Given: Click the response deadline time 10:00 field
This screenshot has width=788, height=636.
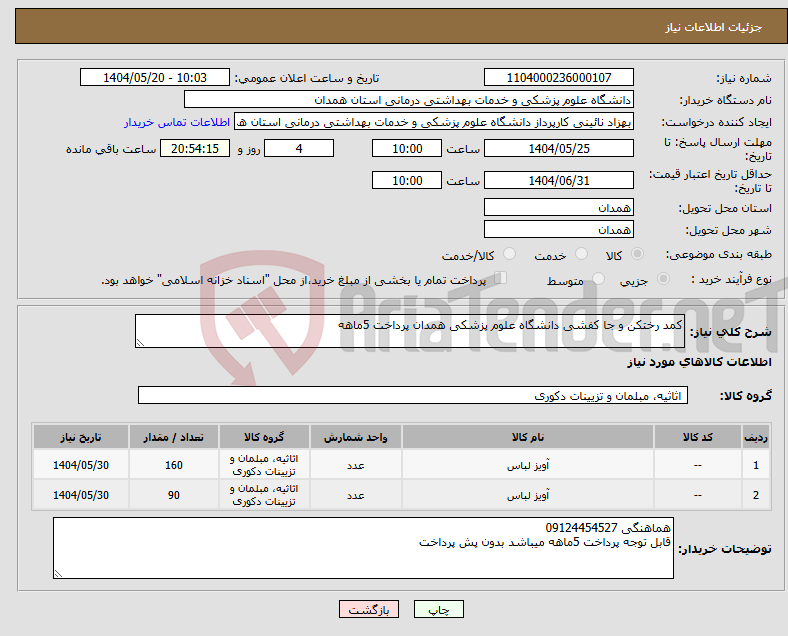Looking at the screenshot, I should tap(407, 148).
